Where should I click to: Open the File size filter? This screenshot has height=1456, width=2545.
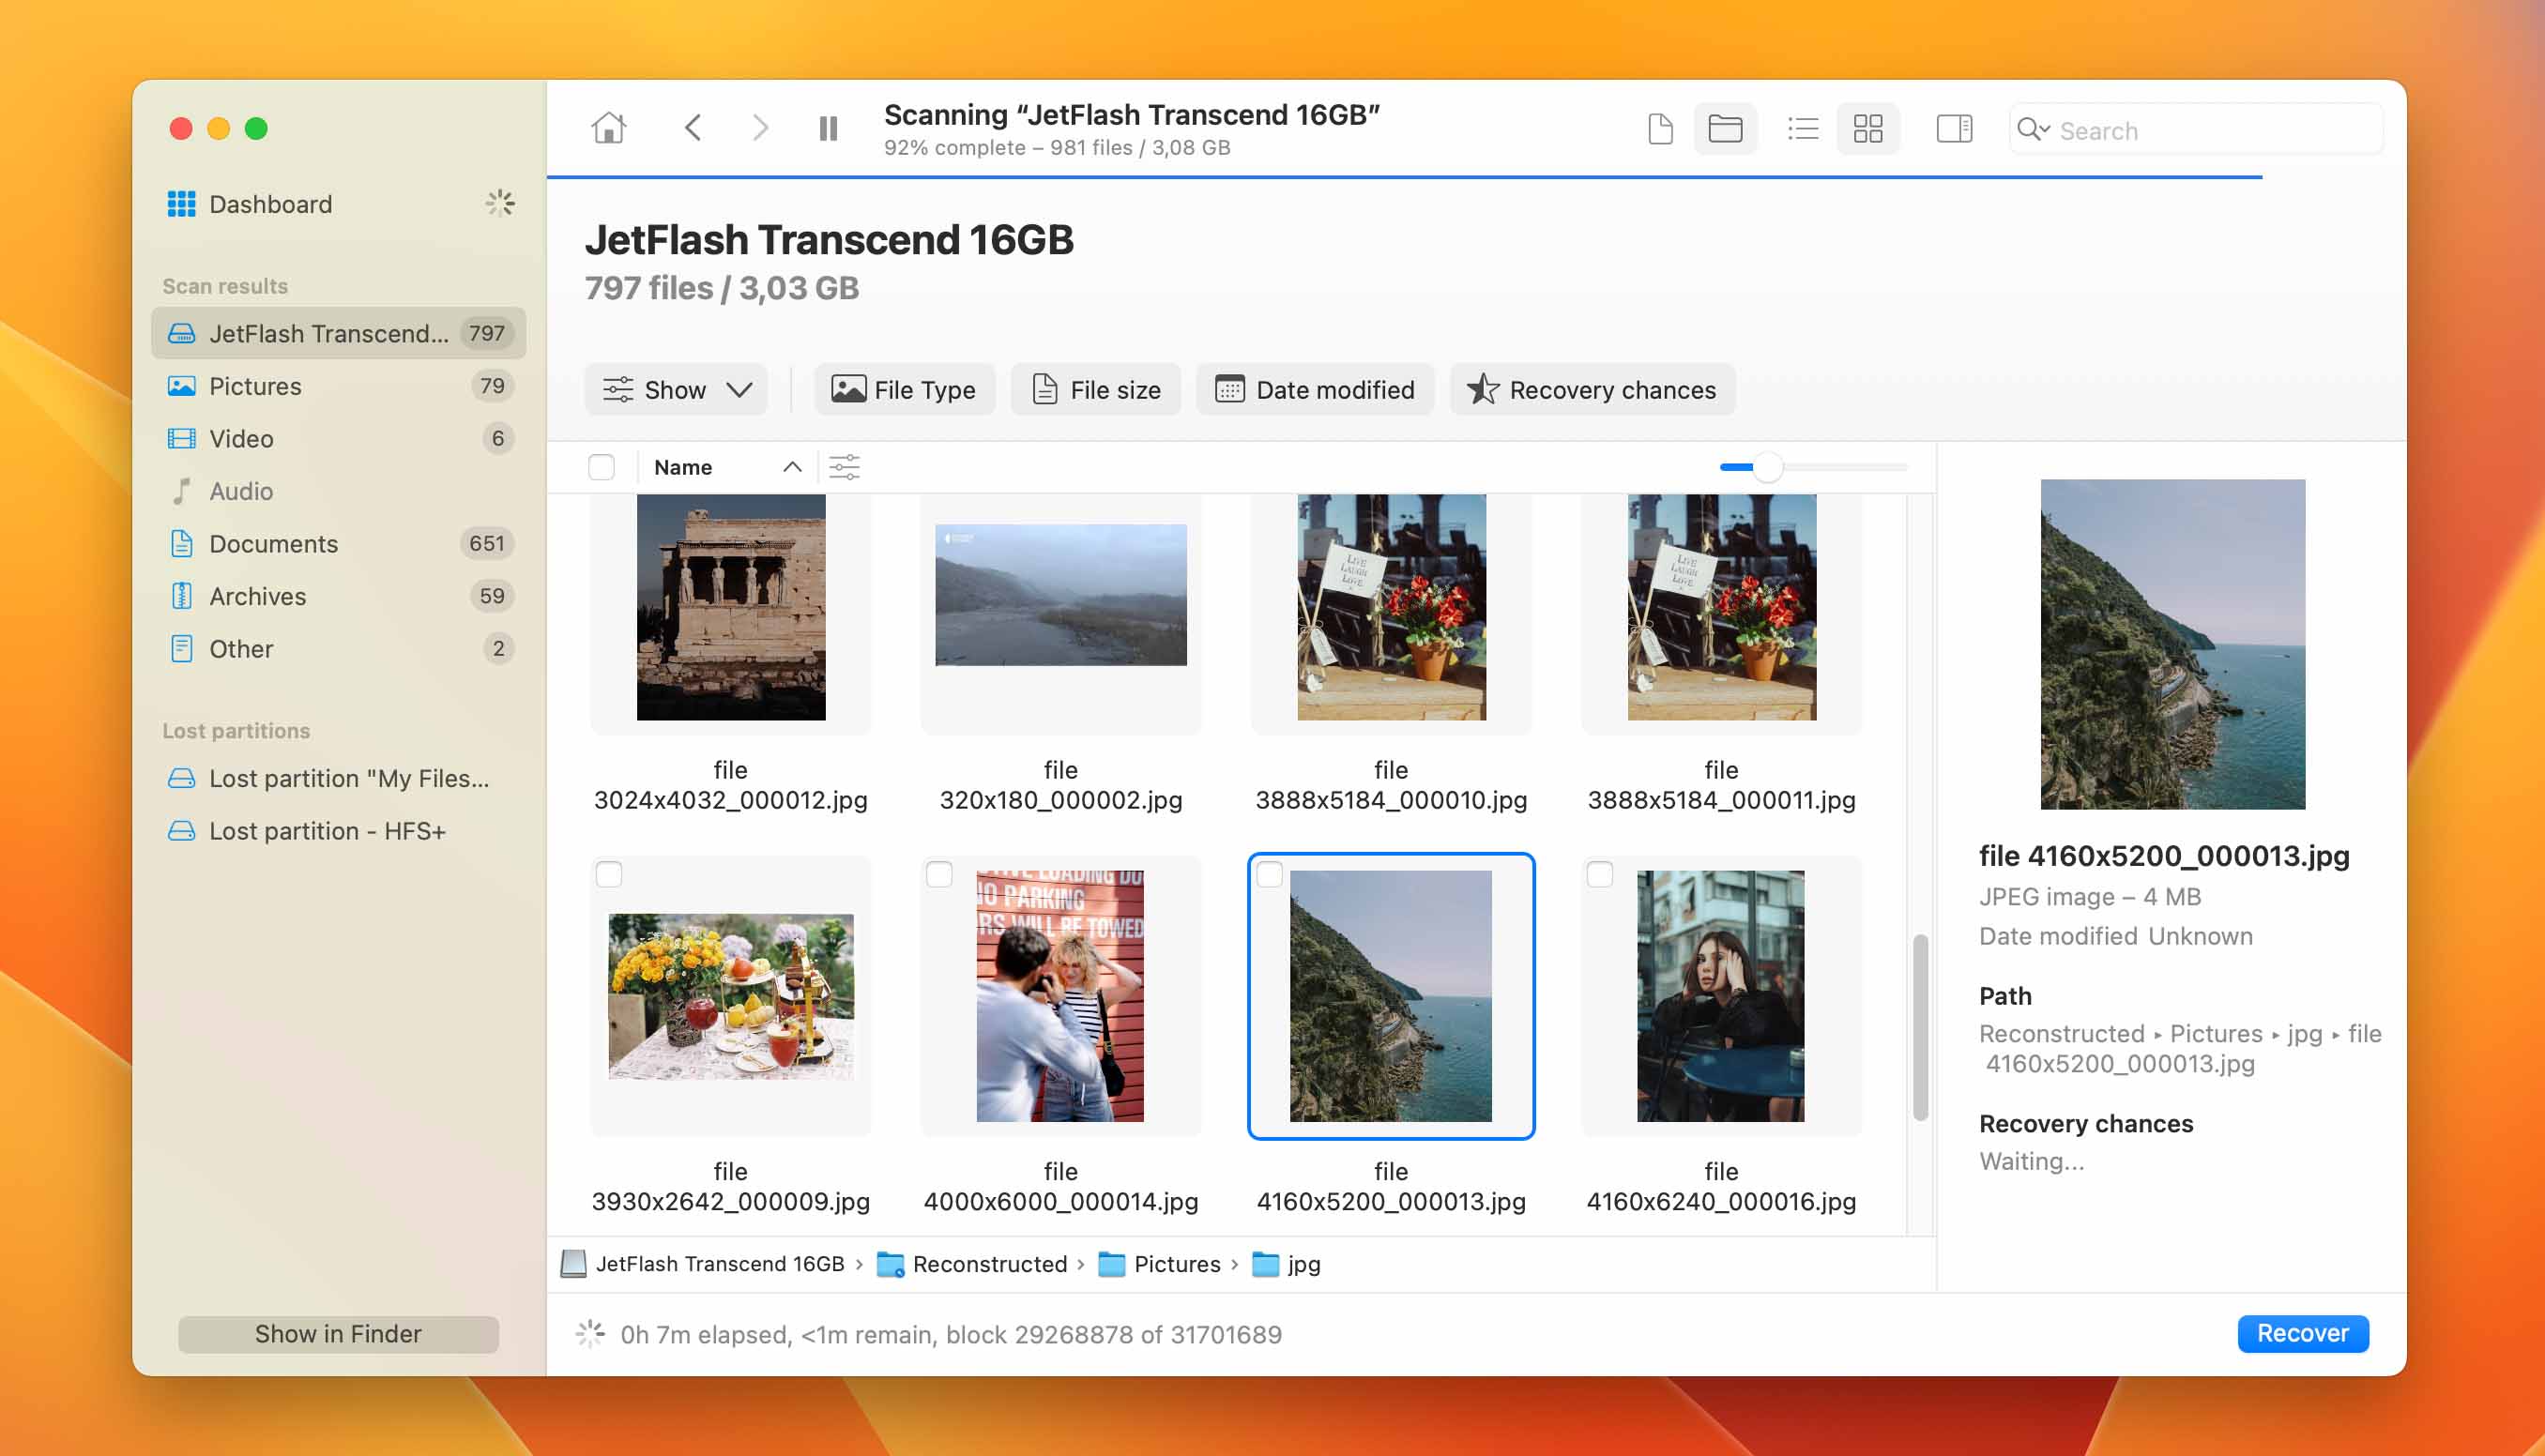[x=1096, y=390]
